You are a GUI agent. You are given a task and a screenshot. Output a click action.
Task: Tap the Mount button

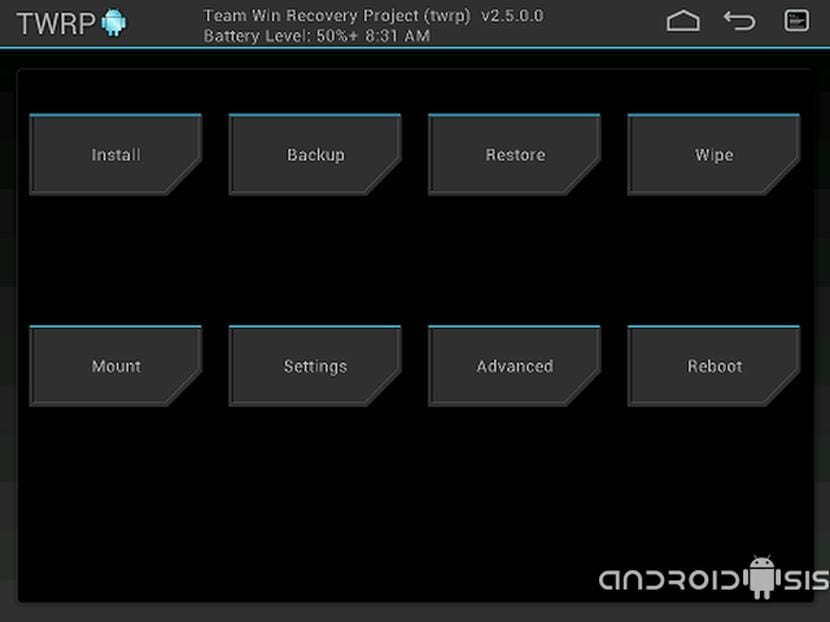point(116,366)
